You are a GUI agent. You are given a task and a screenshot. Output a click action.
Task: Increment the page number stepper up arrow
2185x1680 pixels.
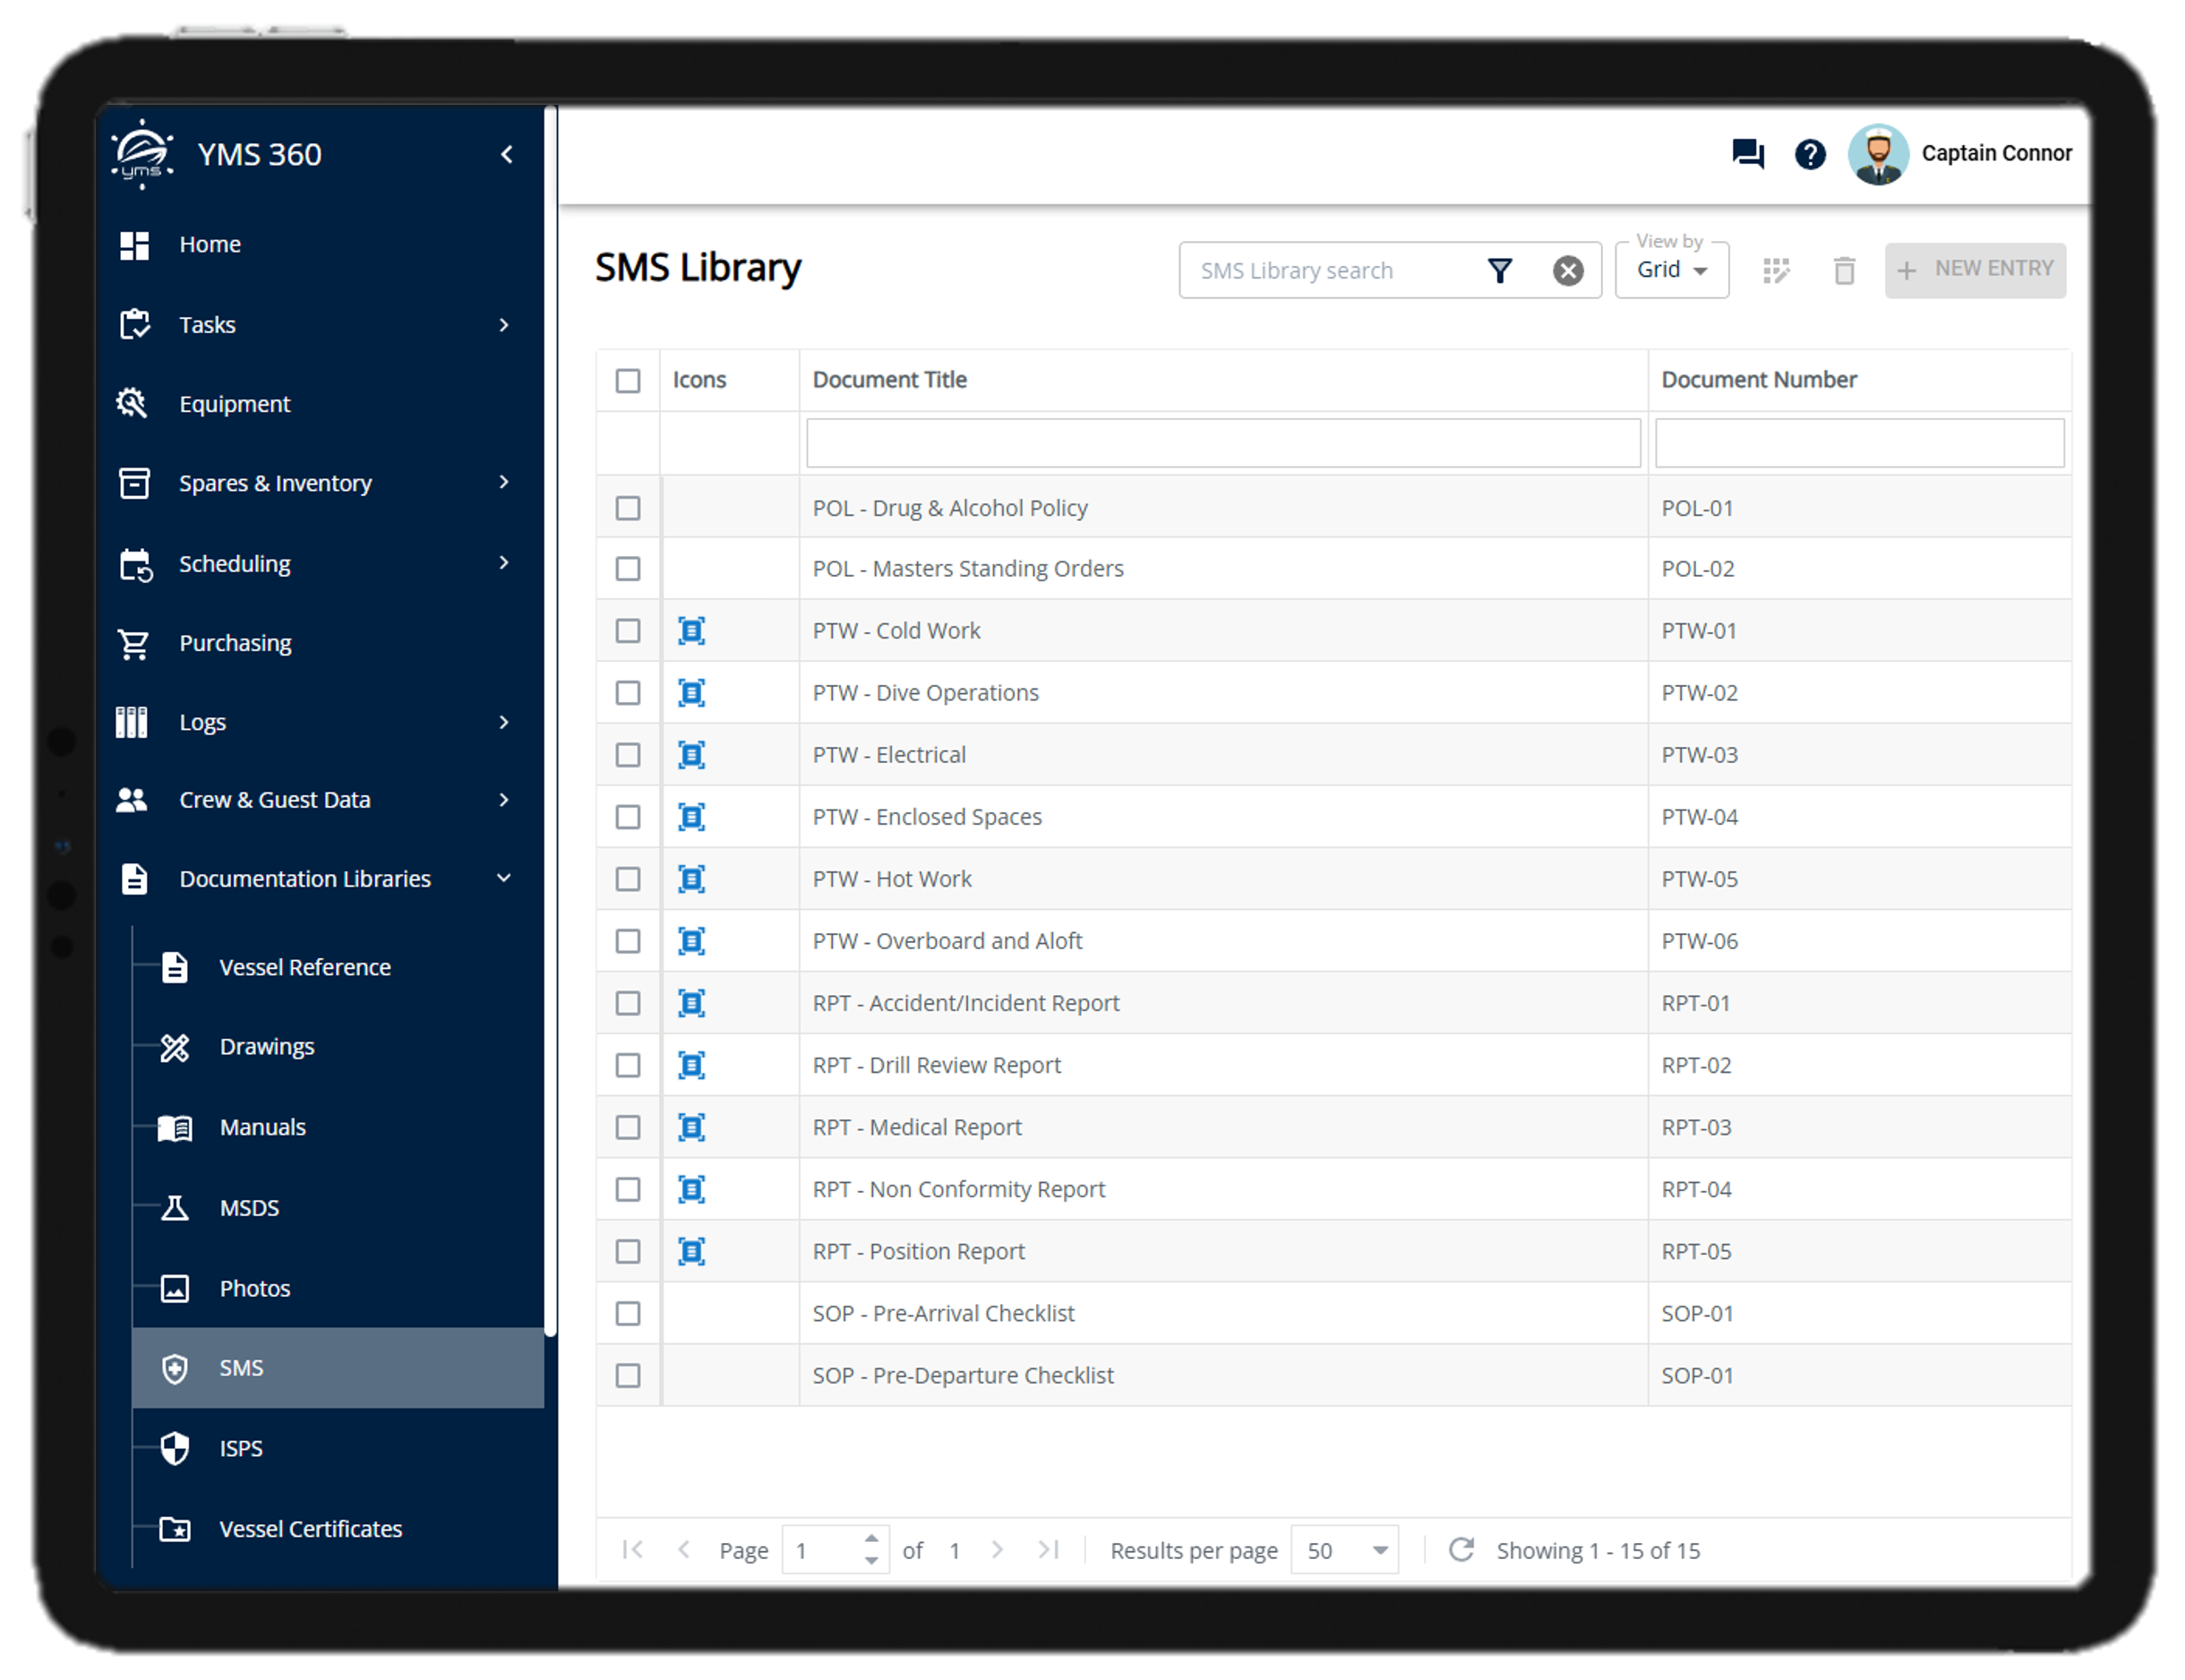pos(871,1539)
